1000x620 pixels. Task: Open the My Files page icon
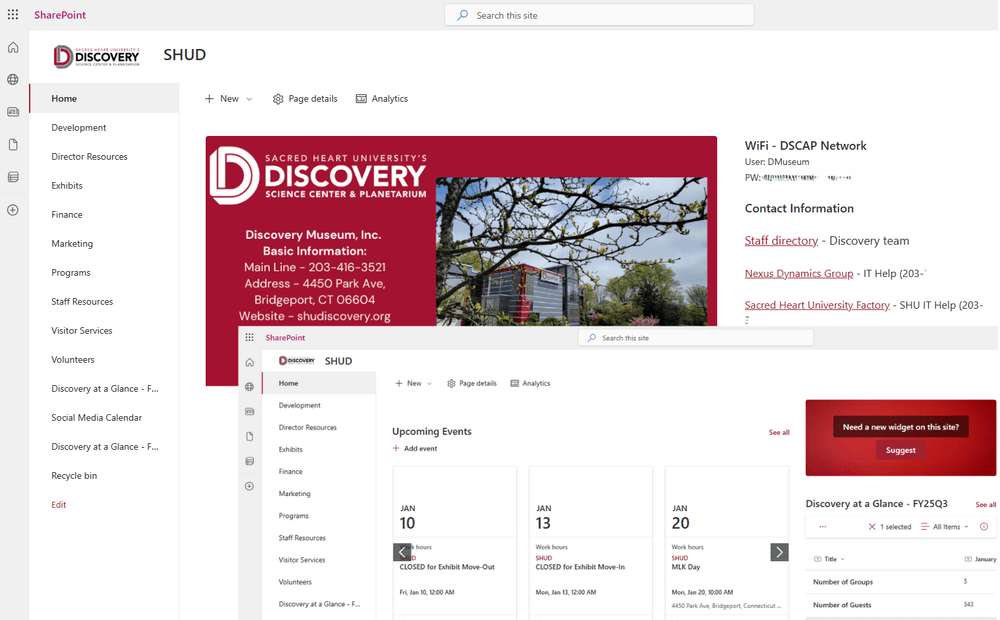click(12, 144)
